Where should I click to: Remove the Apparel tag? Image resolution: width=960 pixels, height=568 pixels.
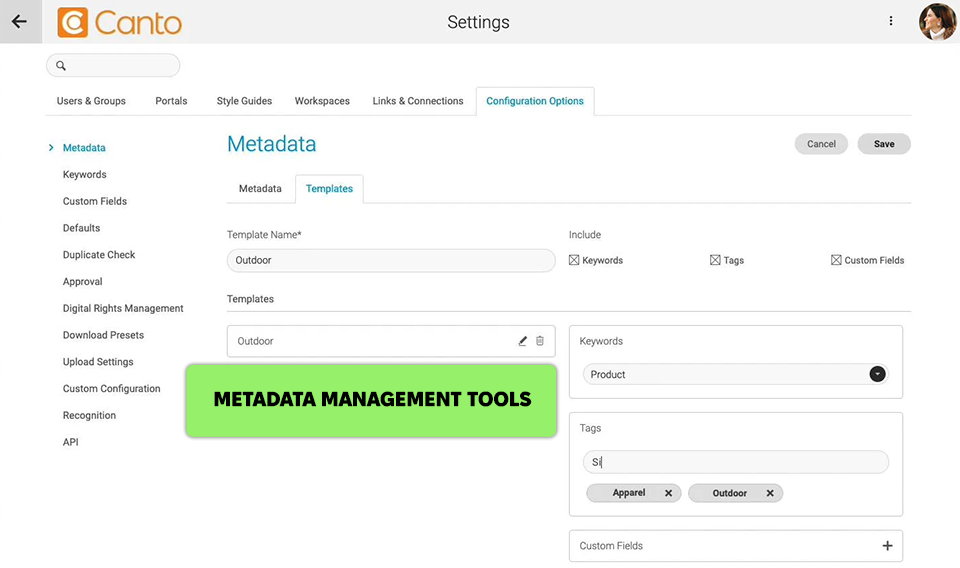point(669,493)
